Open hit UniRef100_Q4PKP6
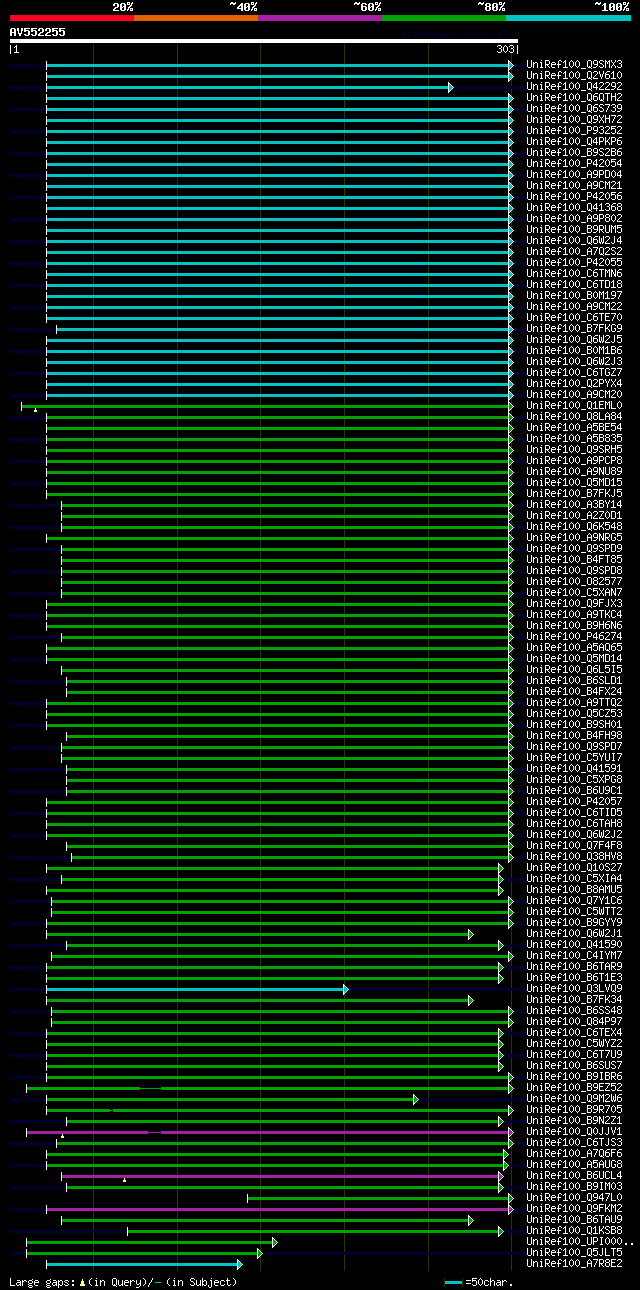Viewport: 640px width, 1290px height. (574, 142)
